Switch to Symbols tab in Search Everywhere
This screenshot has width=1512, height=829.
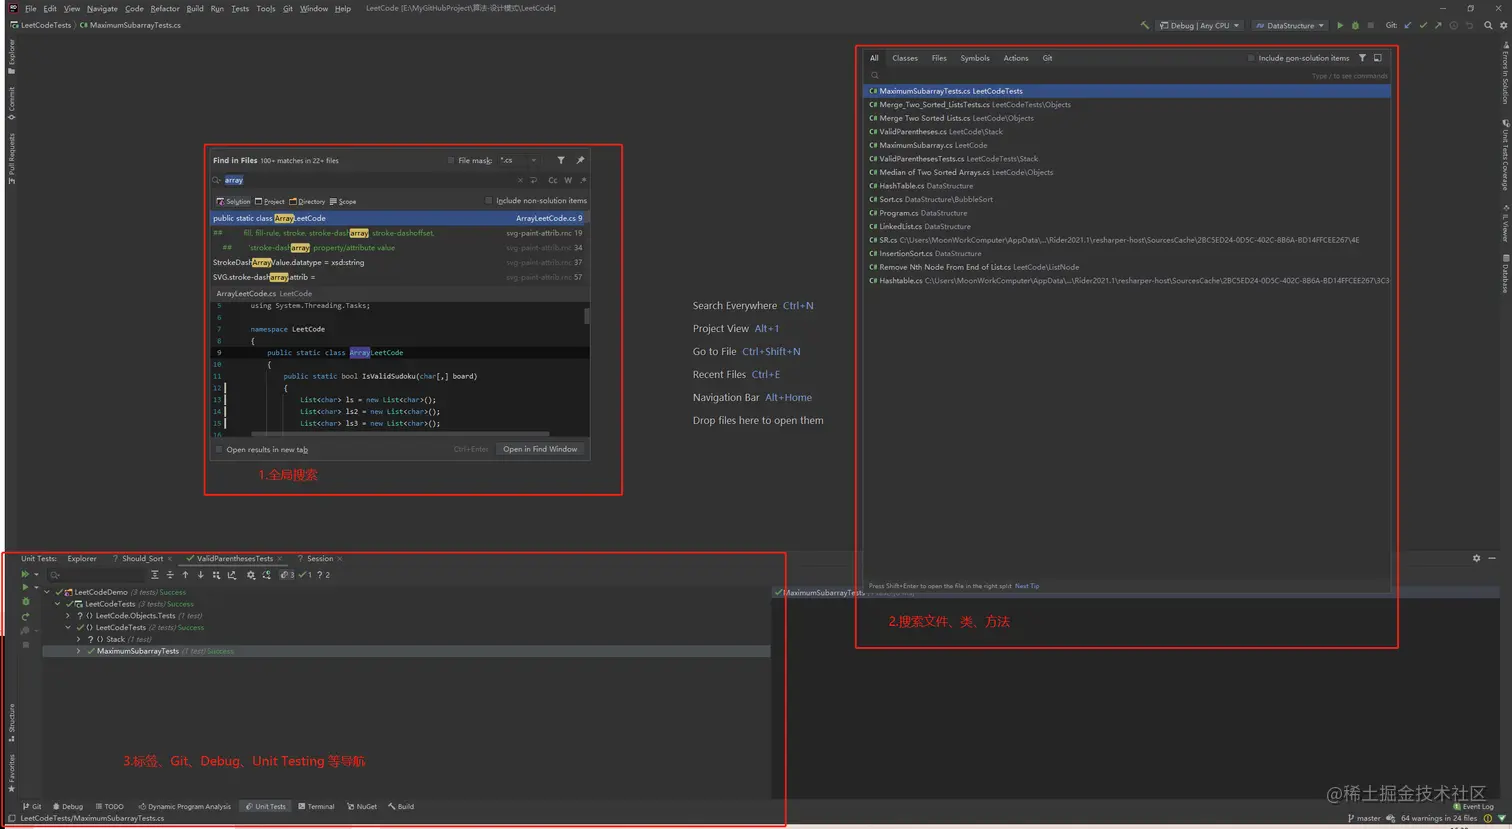pos(975,58)
